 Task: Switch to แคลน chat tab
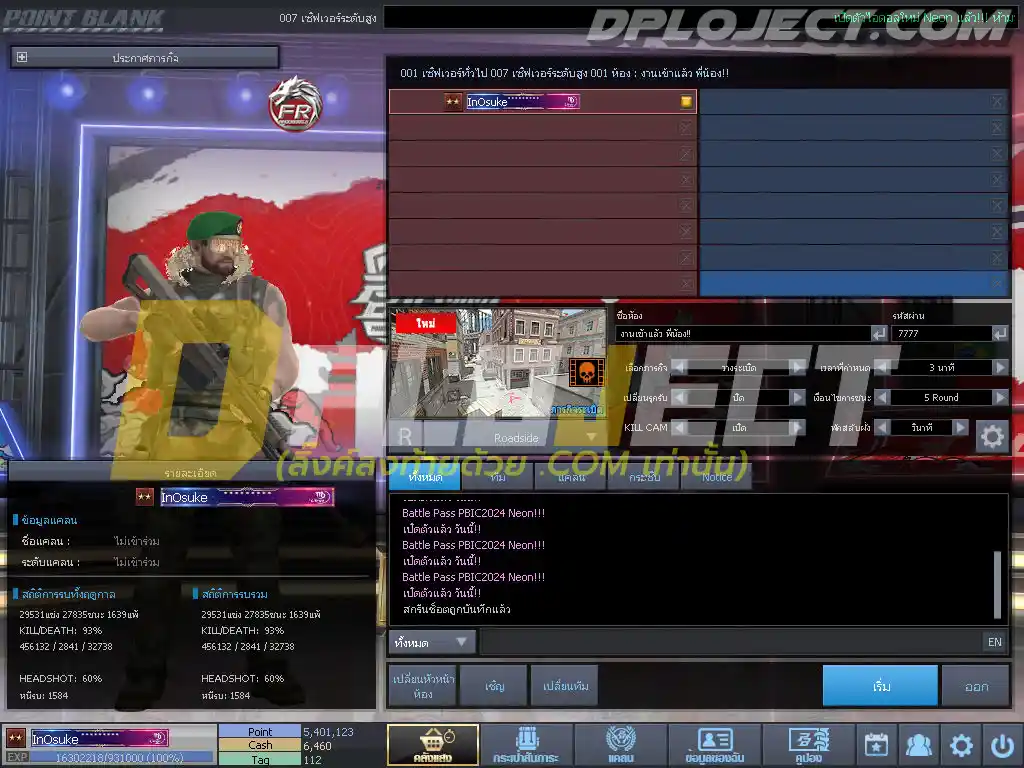click(571, 477)
